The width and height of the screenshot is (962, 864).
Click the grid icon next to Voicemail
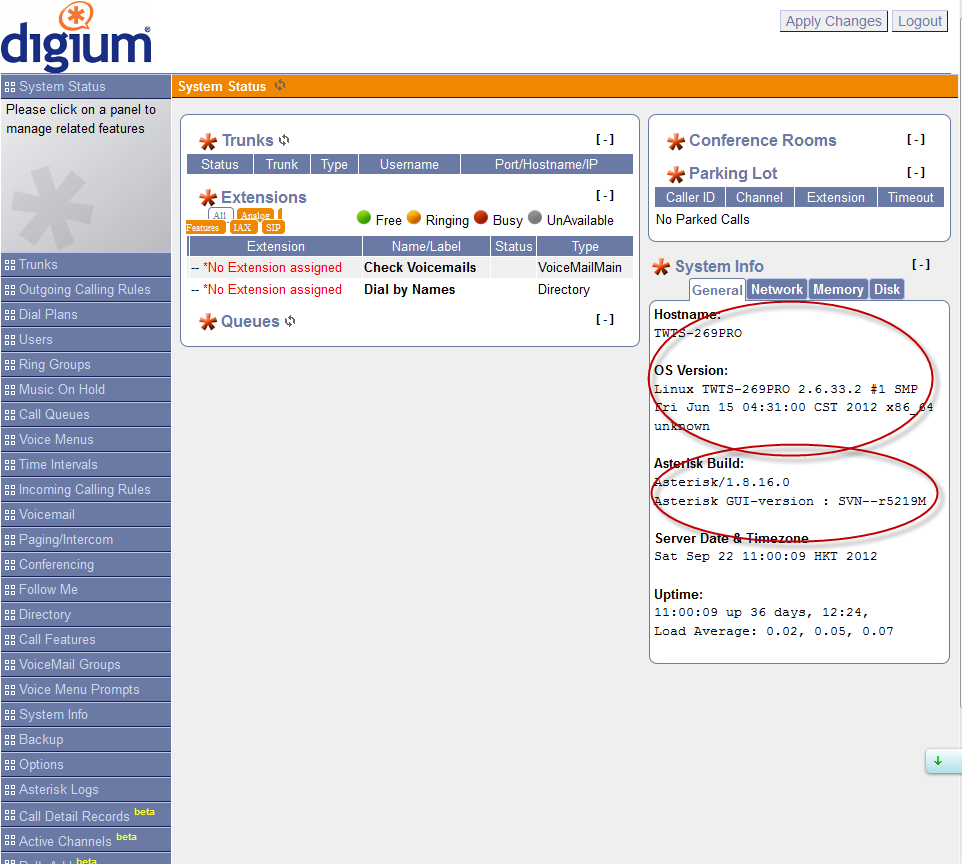click(10, 515)
